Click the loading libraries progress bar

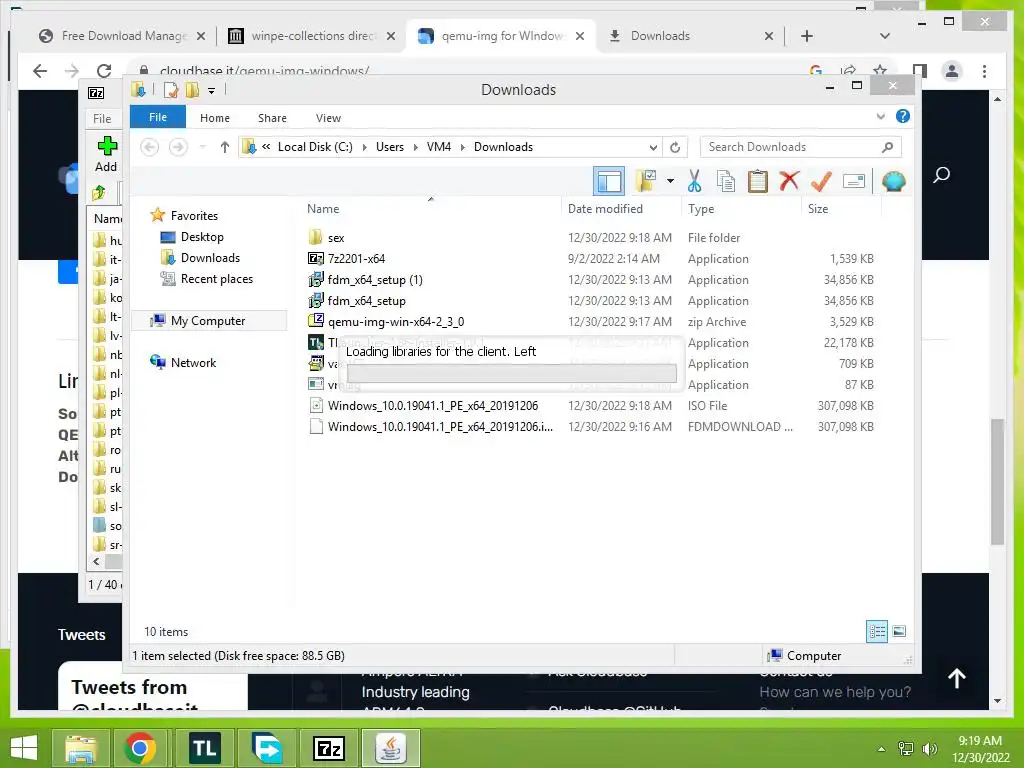(x=512, y=374)
